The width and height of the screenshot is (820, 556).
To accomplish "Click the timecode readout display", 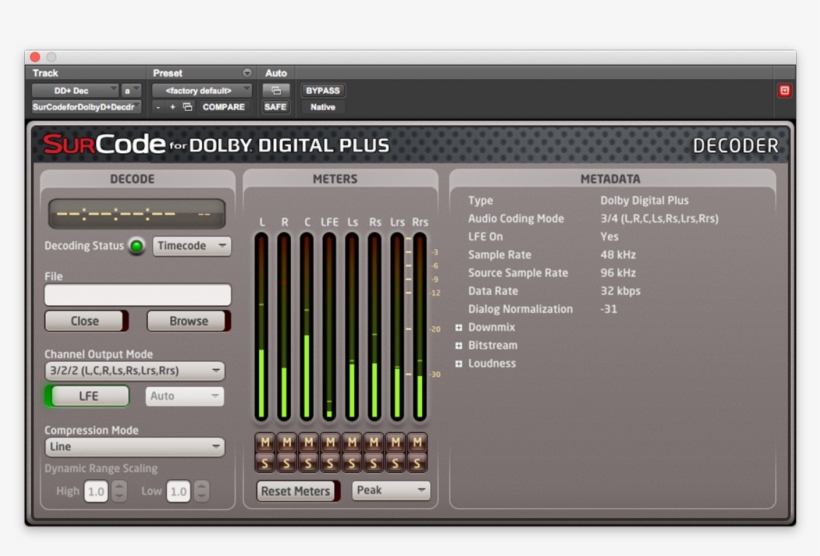I will pos(137,213).
